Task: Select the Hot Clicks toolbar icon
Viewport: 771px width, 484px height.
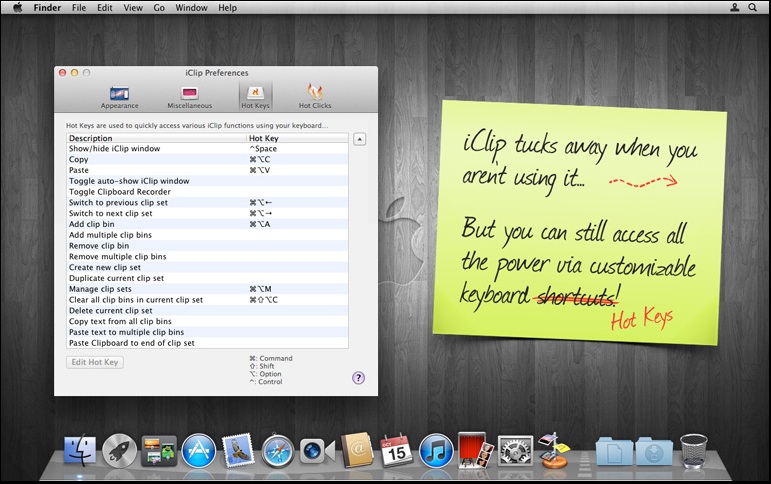Action: 314,96
